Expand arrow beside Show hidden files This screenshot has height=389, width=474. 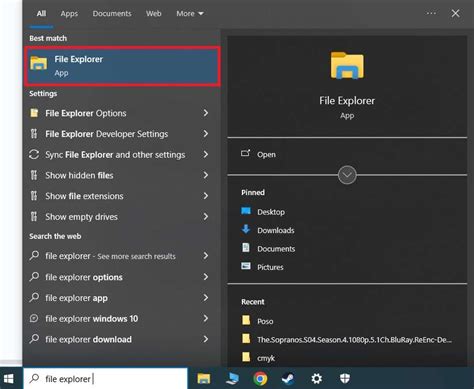(206, 175)
